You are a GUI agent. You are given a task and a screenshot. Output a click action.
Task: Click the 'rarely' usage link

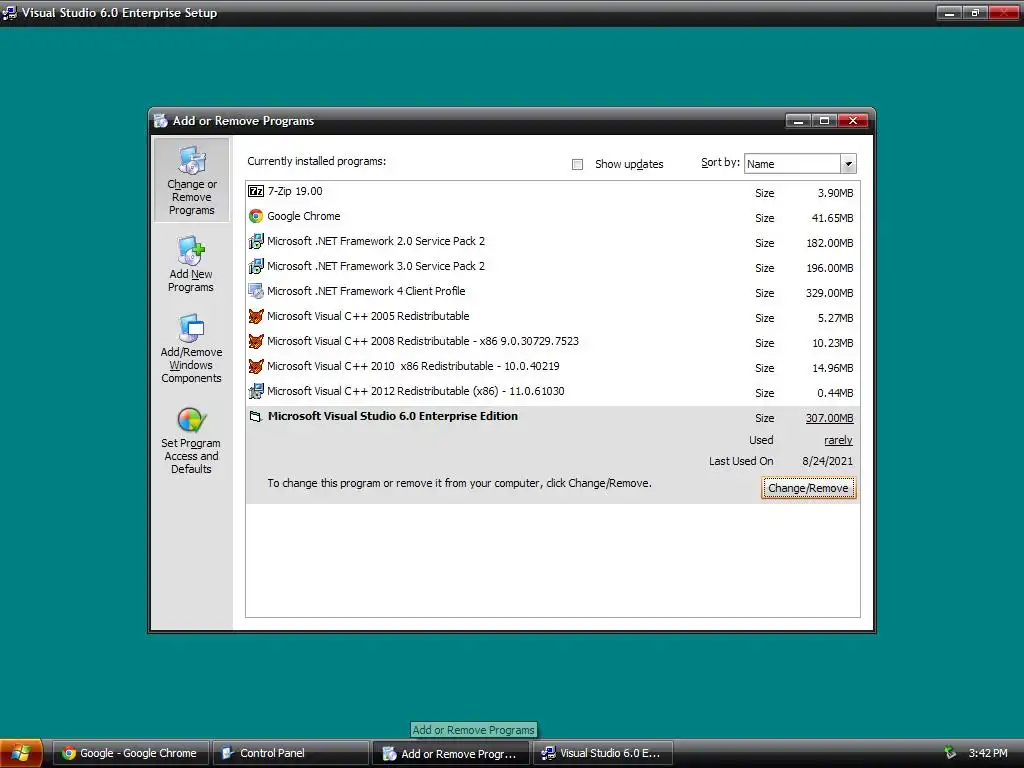click(x=838, y=440)
